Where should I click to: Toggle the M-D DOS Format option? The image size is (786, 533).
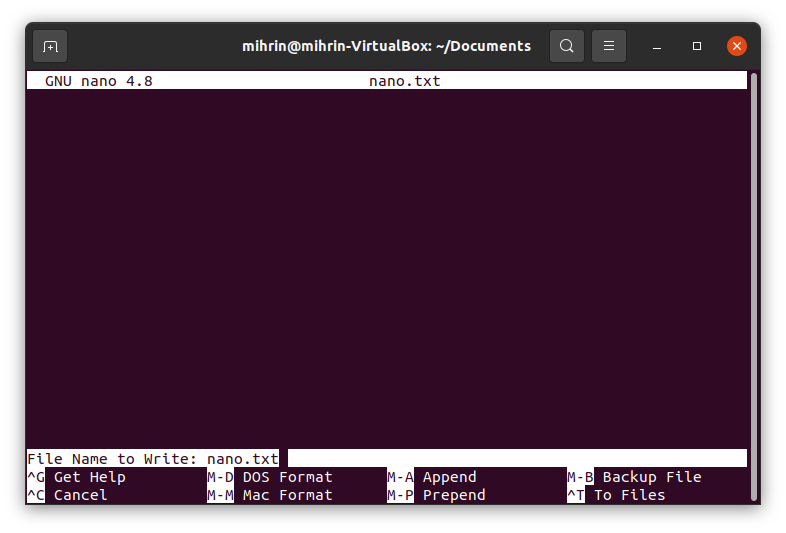(x=270, y=477)
